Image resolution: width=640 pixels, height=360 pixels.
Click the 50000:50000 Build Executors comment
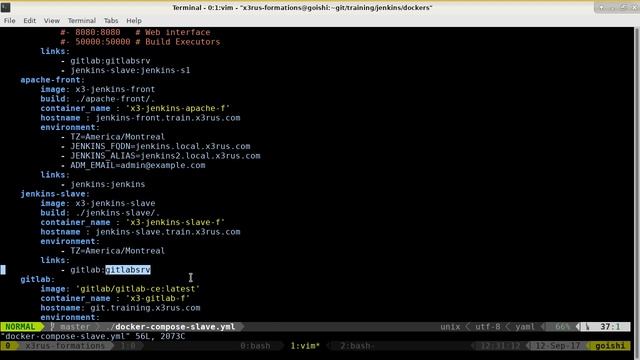click(140, 42)
